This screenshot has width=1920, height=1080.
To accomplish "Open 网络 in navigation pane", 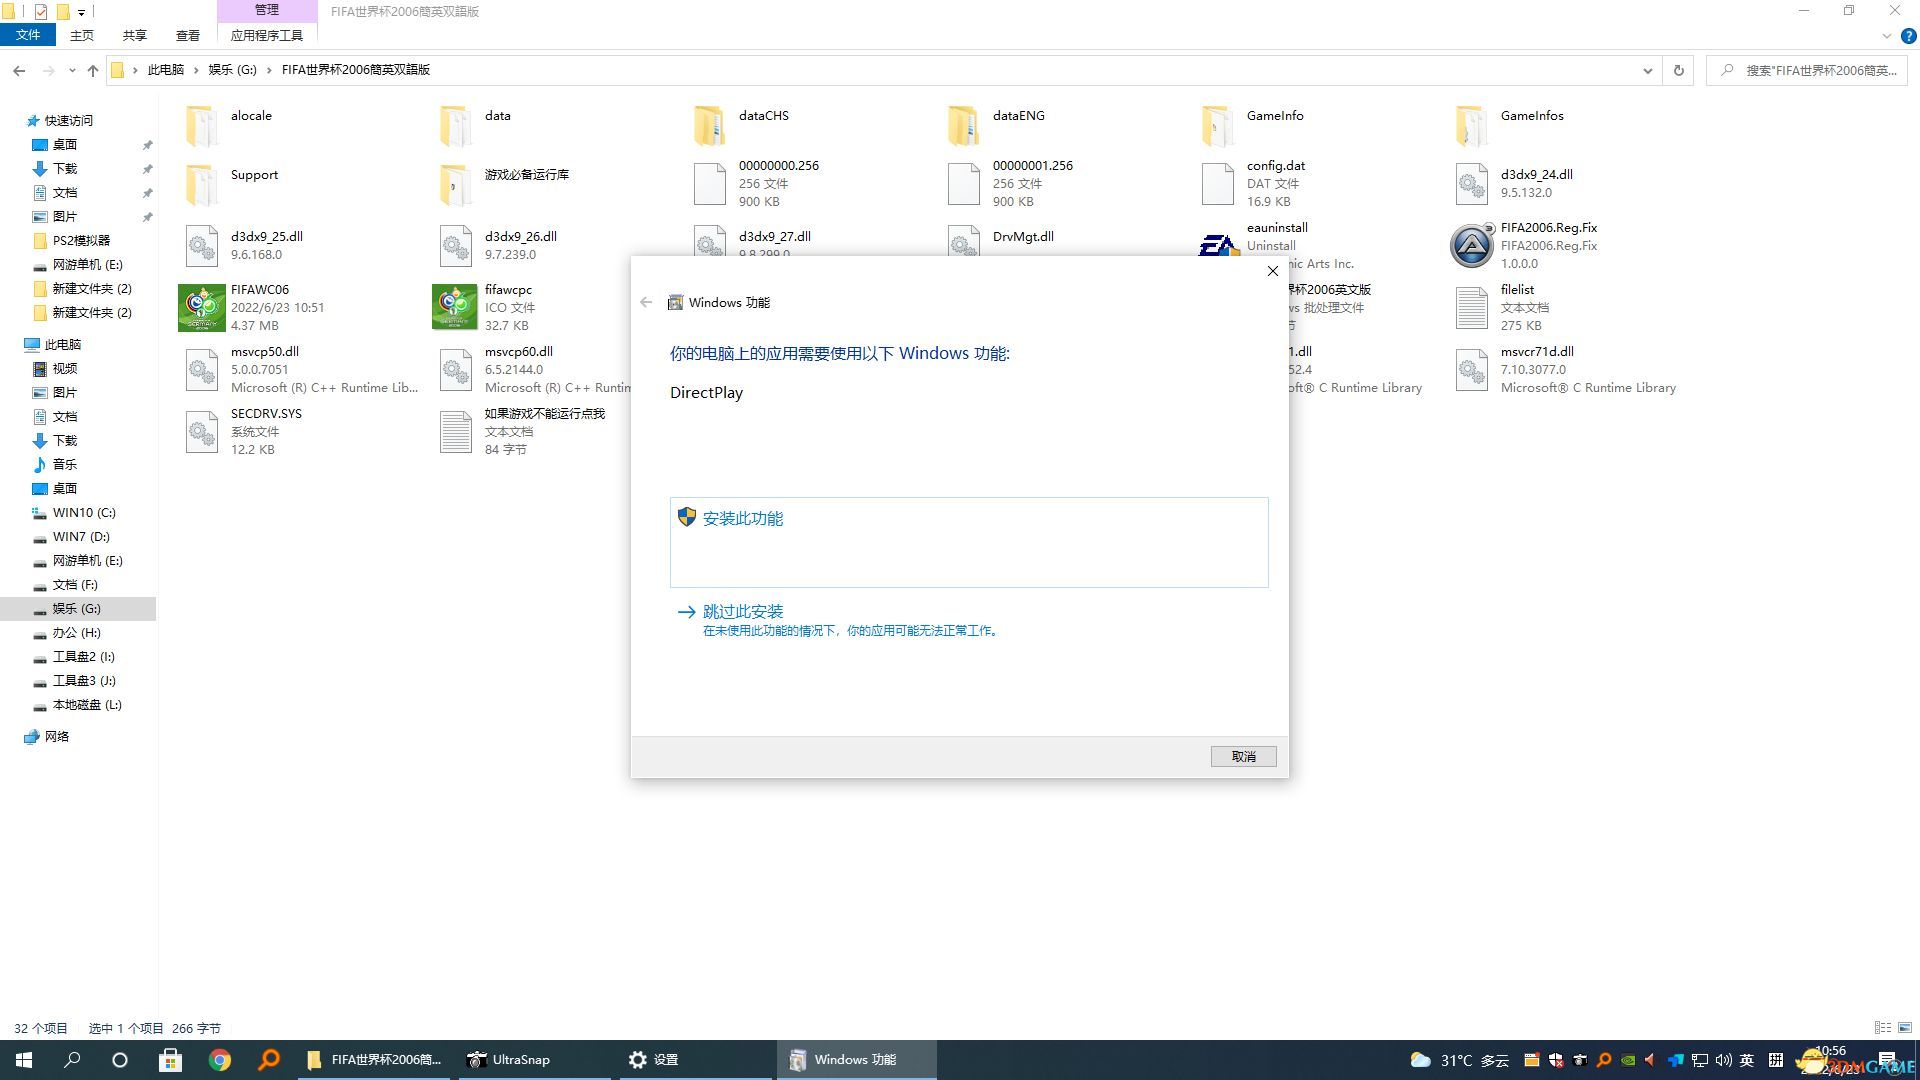I will point(57,736).
